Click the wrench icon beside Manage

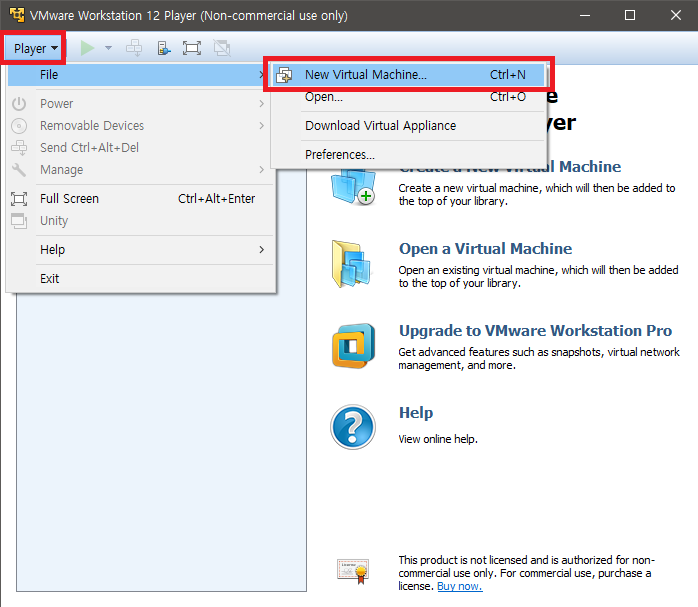click(19, 170)
